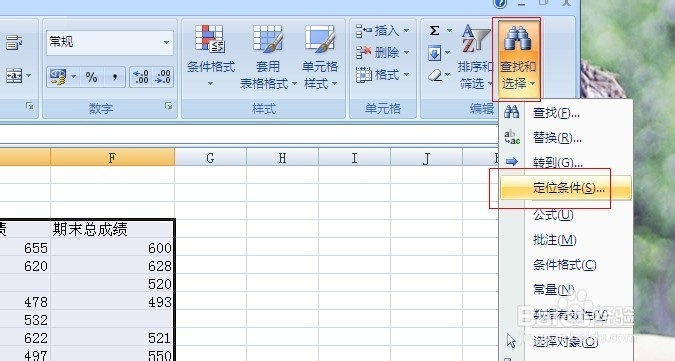Expand the 插入 dropdown arrow
The height and width of the screenshot is (361, 675).
(x=406, y=31)
